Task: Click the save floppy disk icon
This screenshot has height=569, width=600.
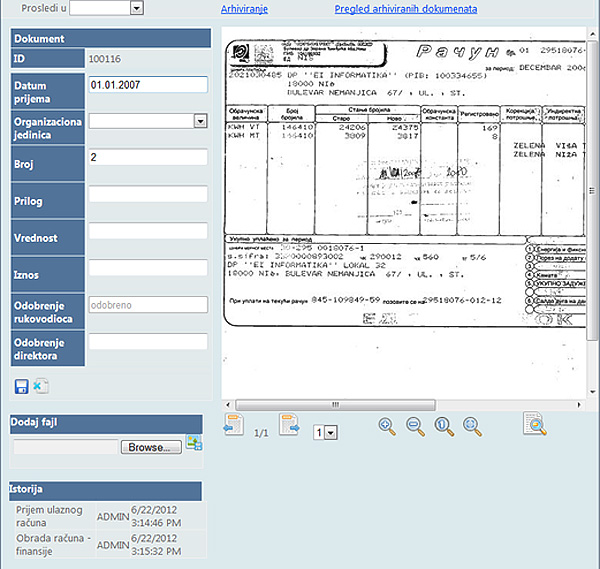Action: coord(21,386)
